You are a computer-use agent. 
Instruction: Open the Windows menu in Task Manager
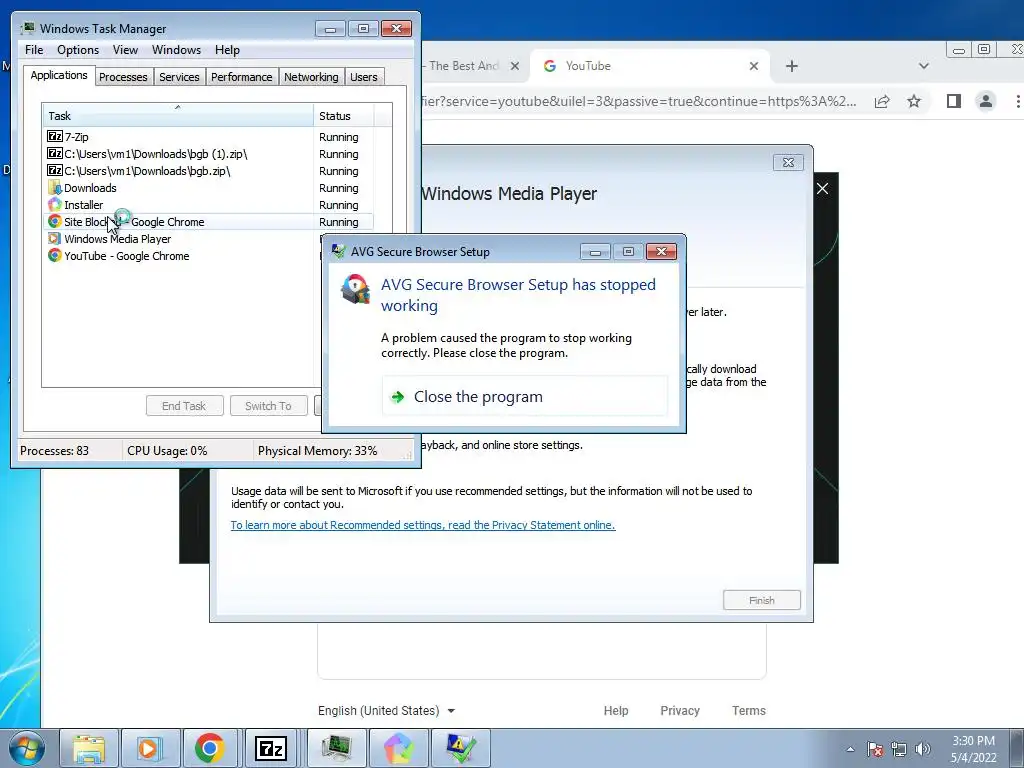pyautogui.click(x=176, y=50)
